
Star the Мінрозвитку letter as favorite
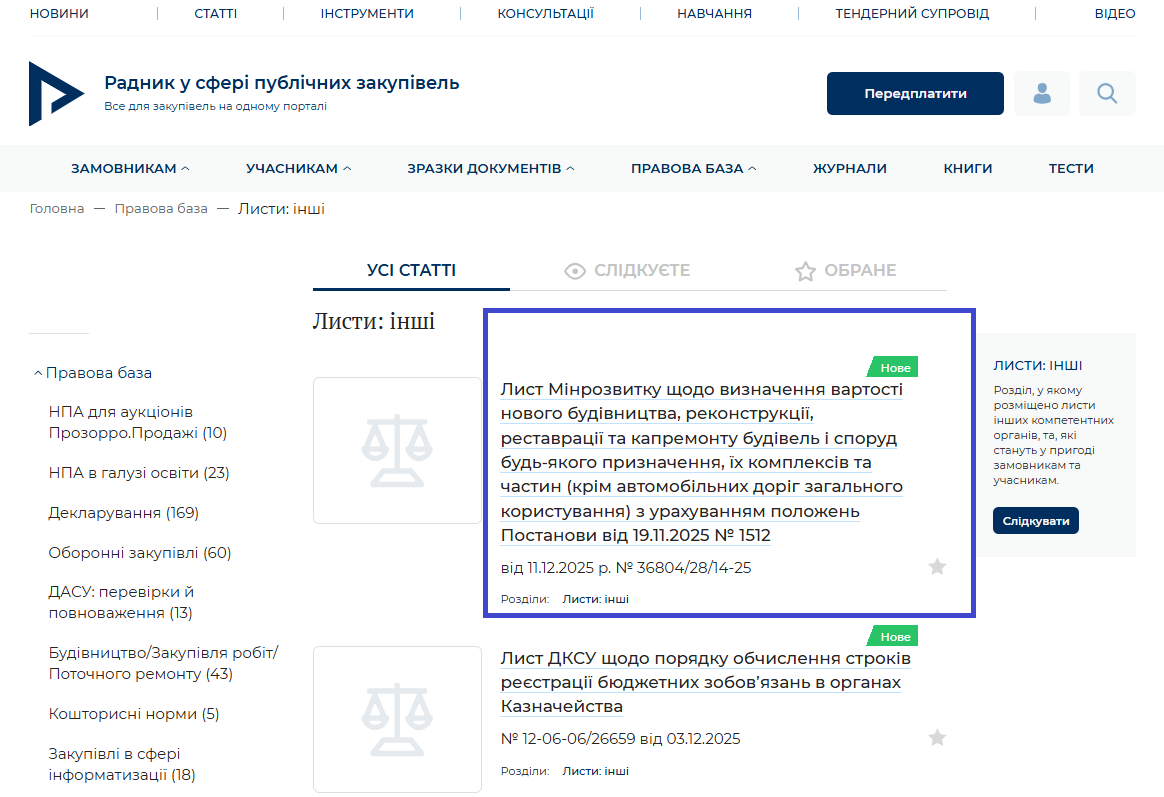pyautogui.click(x=937, y=567)
